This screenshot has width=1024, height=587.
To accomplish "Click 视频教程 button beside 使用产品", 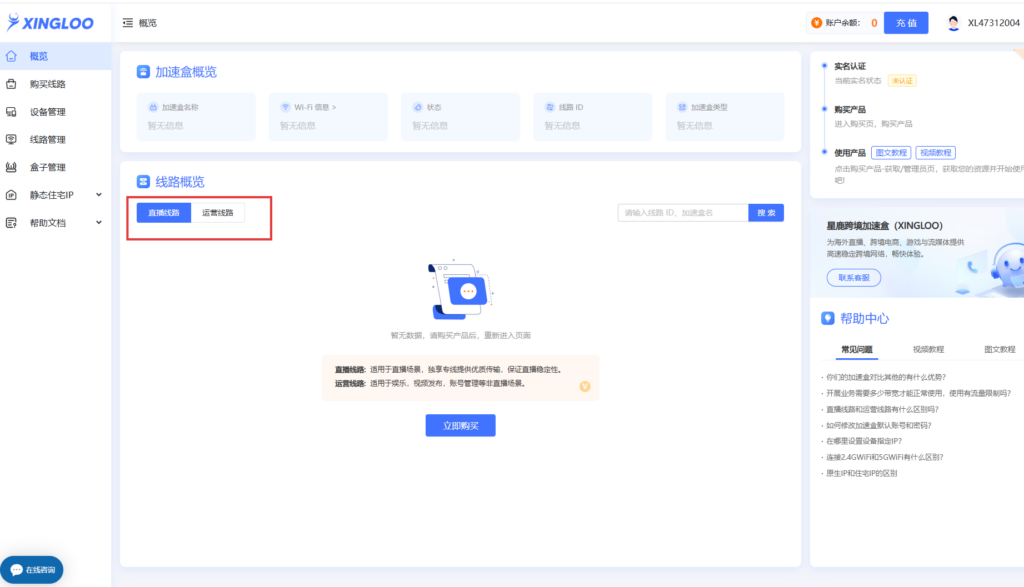I will [x=935, y=153].
